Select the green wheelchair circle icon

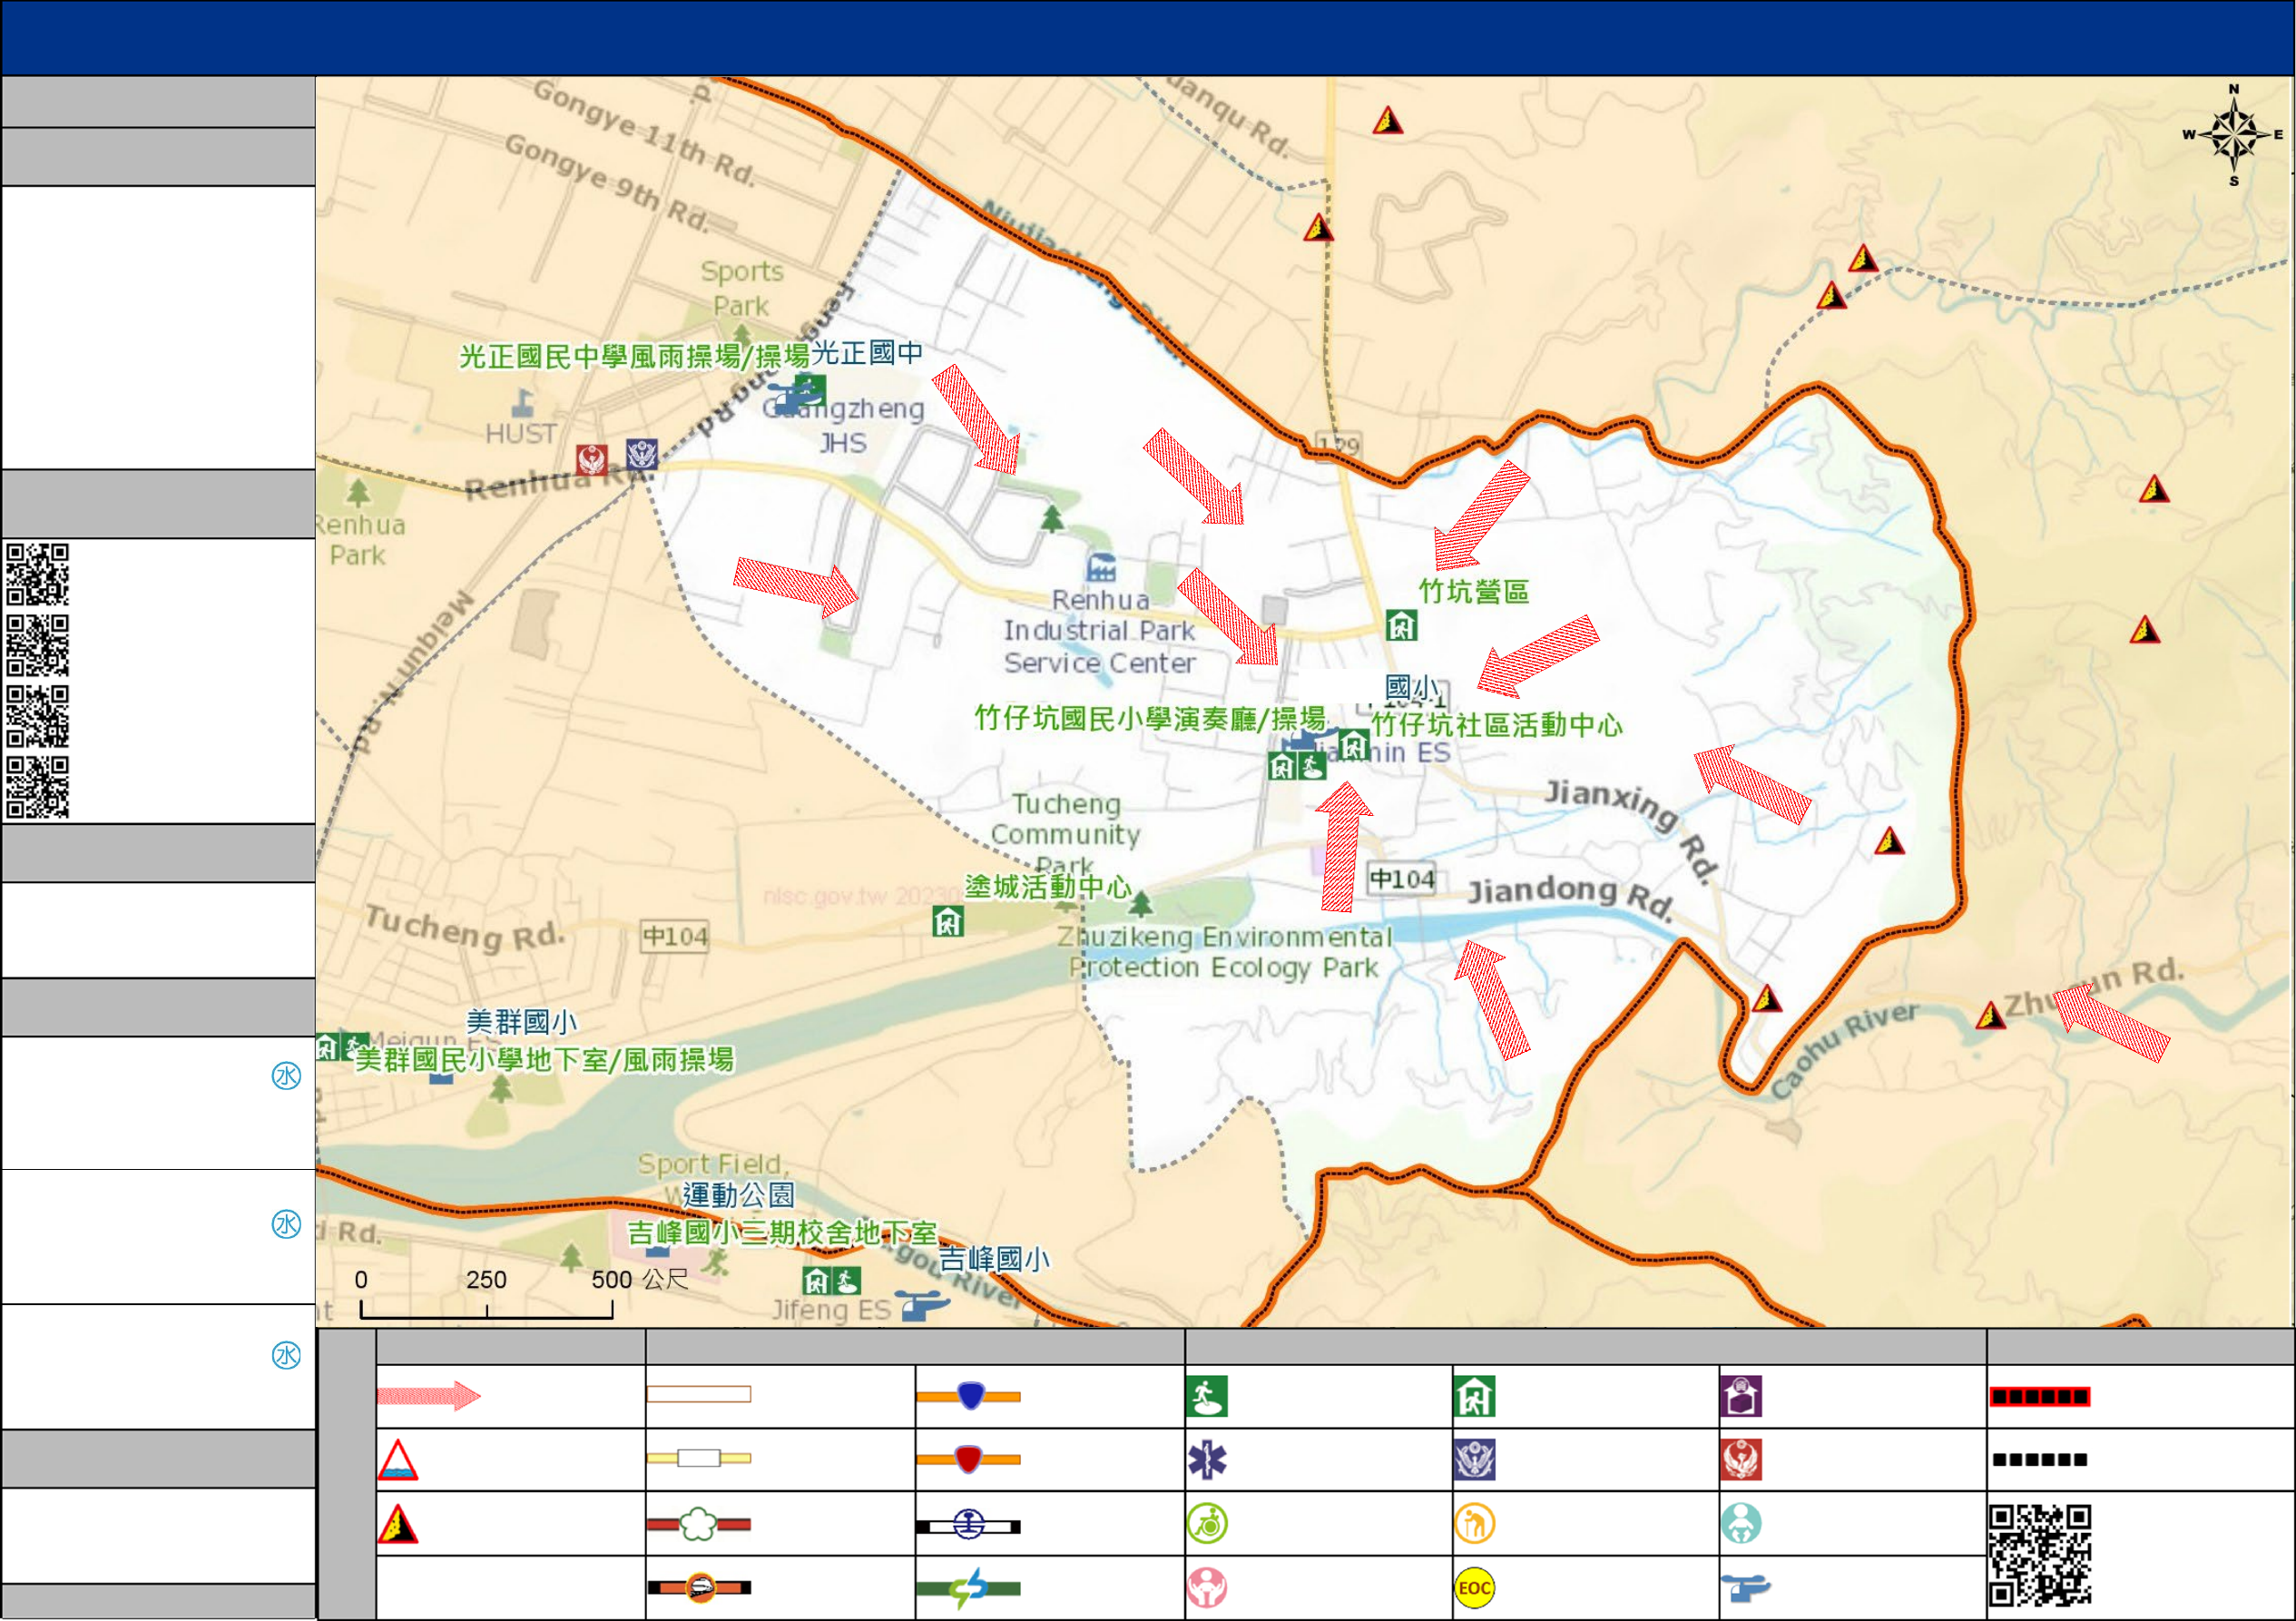[1207, 1524]
